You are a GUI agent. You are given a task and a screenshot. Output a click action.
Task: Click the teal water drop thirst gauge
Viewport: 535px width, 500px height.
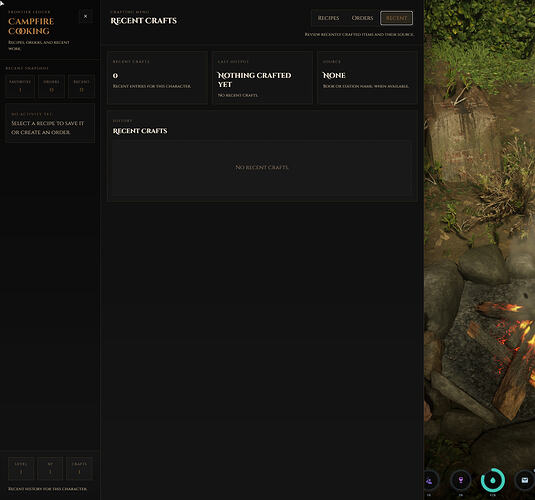[493, 480]
